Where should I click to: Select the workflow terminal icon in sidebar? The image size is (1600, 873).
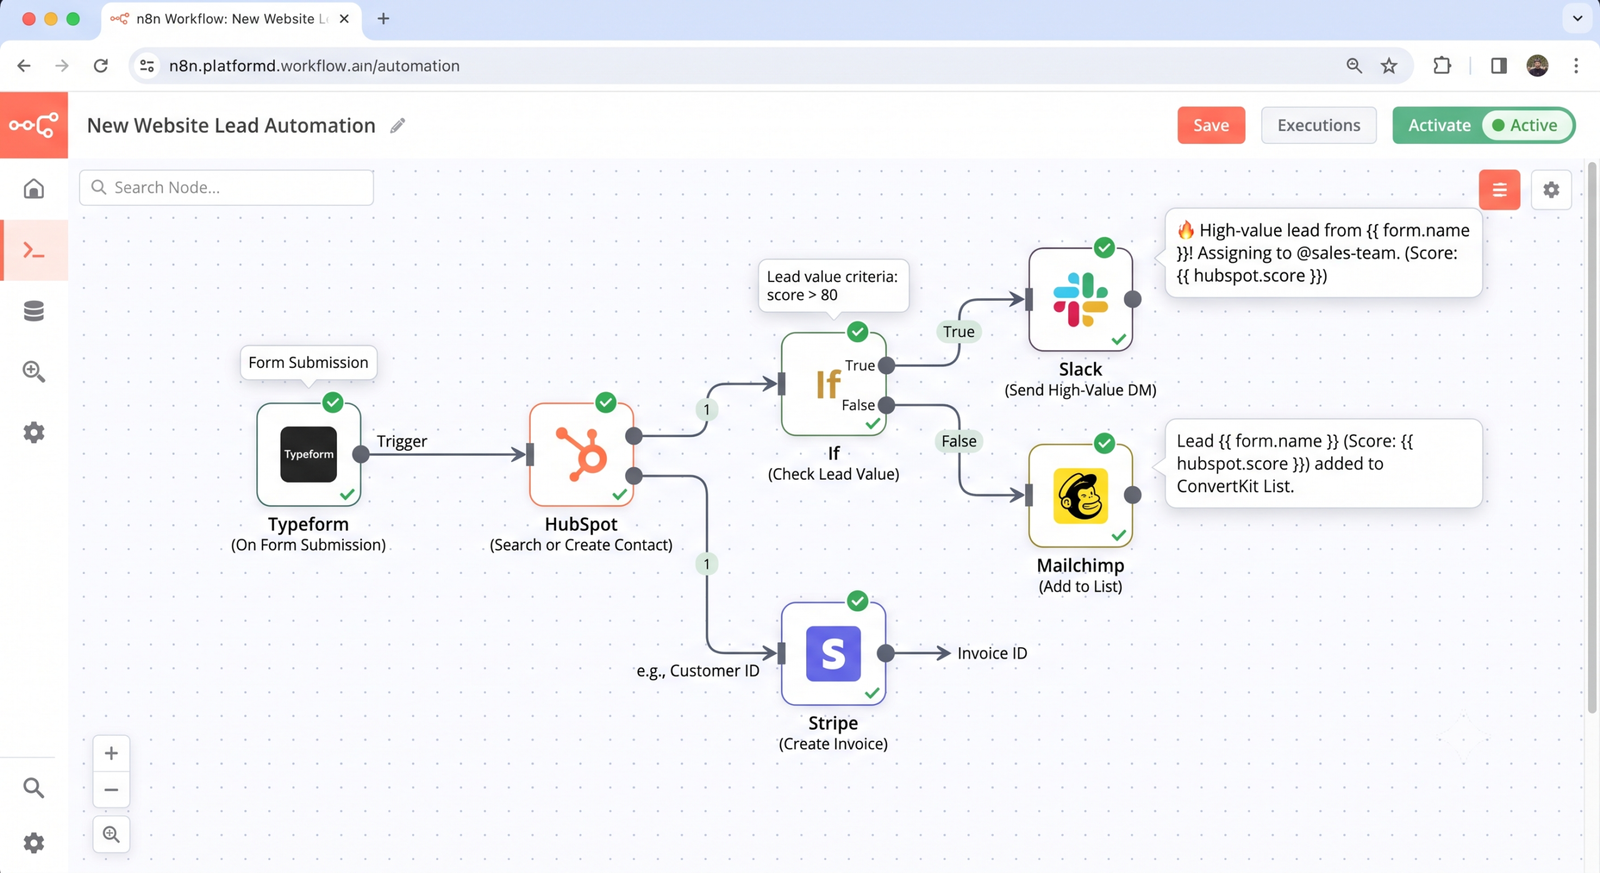34,250
